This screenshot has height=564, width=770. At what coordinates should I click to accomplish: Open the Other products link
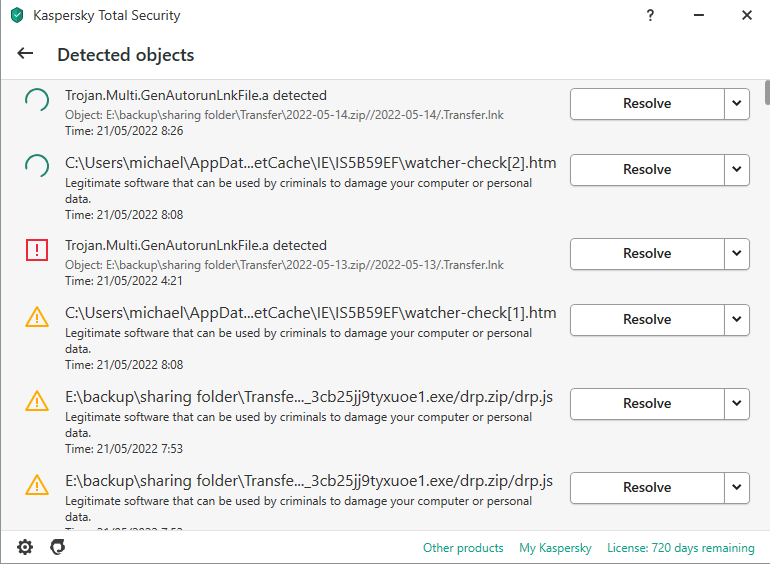pyautogui.click(x=463, y=548)
